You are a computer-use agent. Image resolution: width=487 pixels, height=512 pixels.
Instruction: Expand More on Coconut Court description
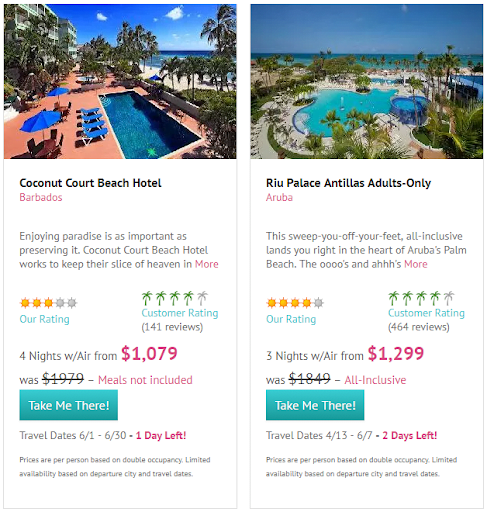tap(207, 264)
